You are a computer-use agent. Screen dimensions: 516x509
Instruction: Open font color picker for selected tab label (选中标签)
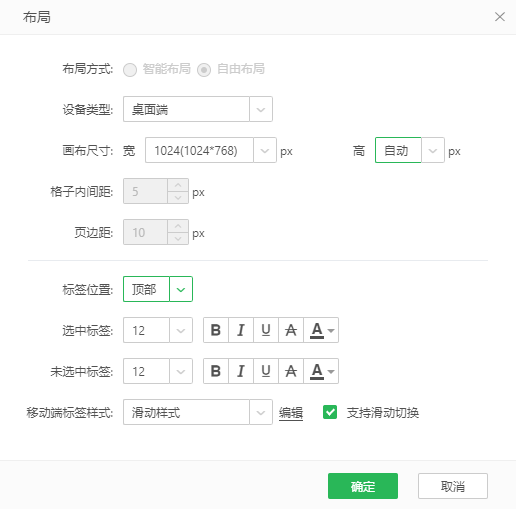tap(321, 330)
